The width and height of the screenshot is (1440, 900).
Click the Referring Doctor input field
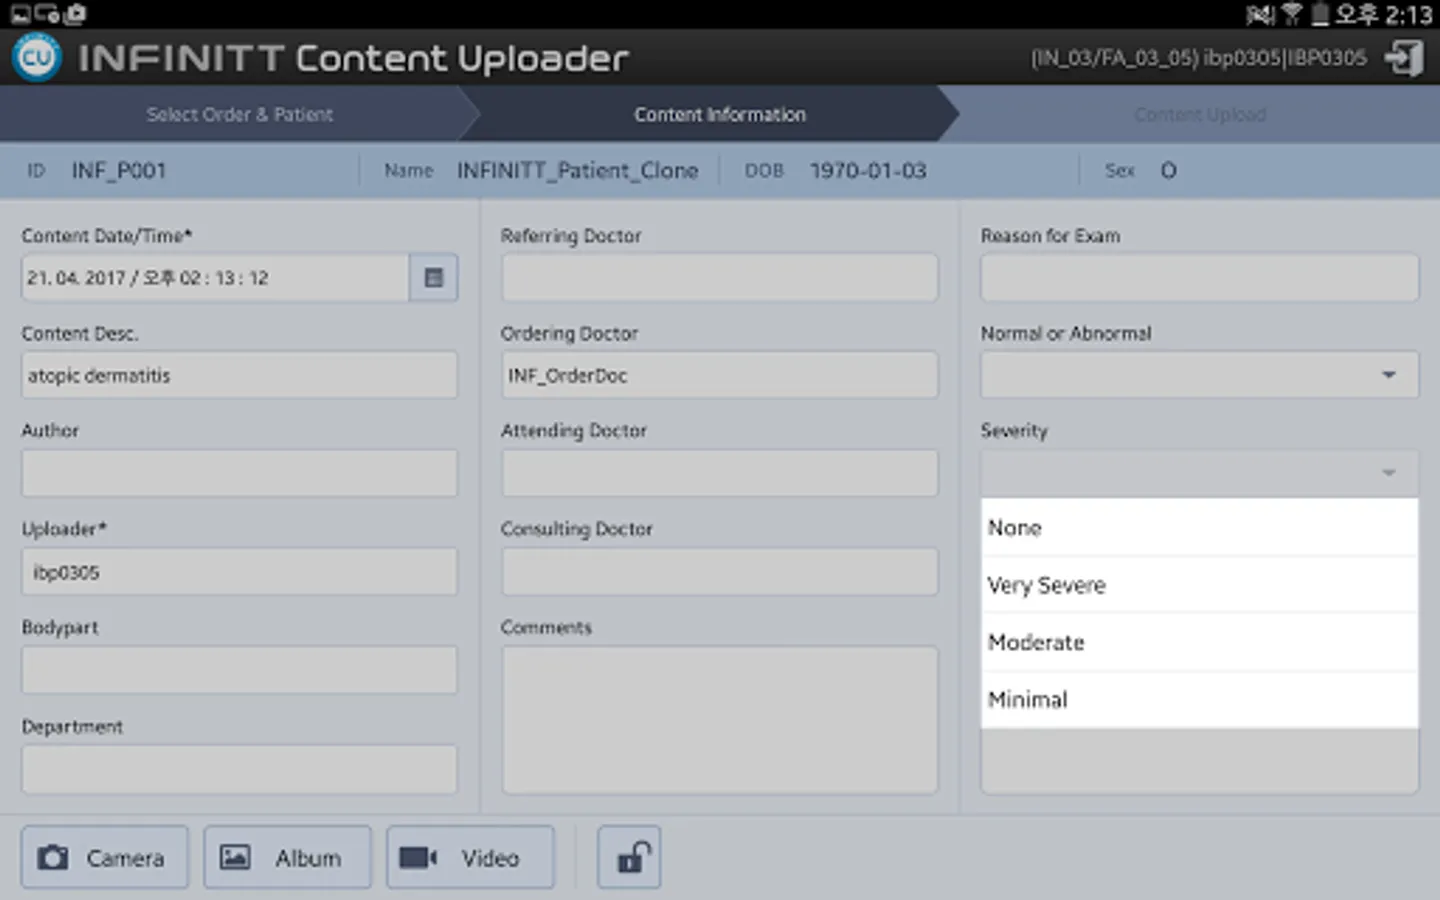point(719,278)
